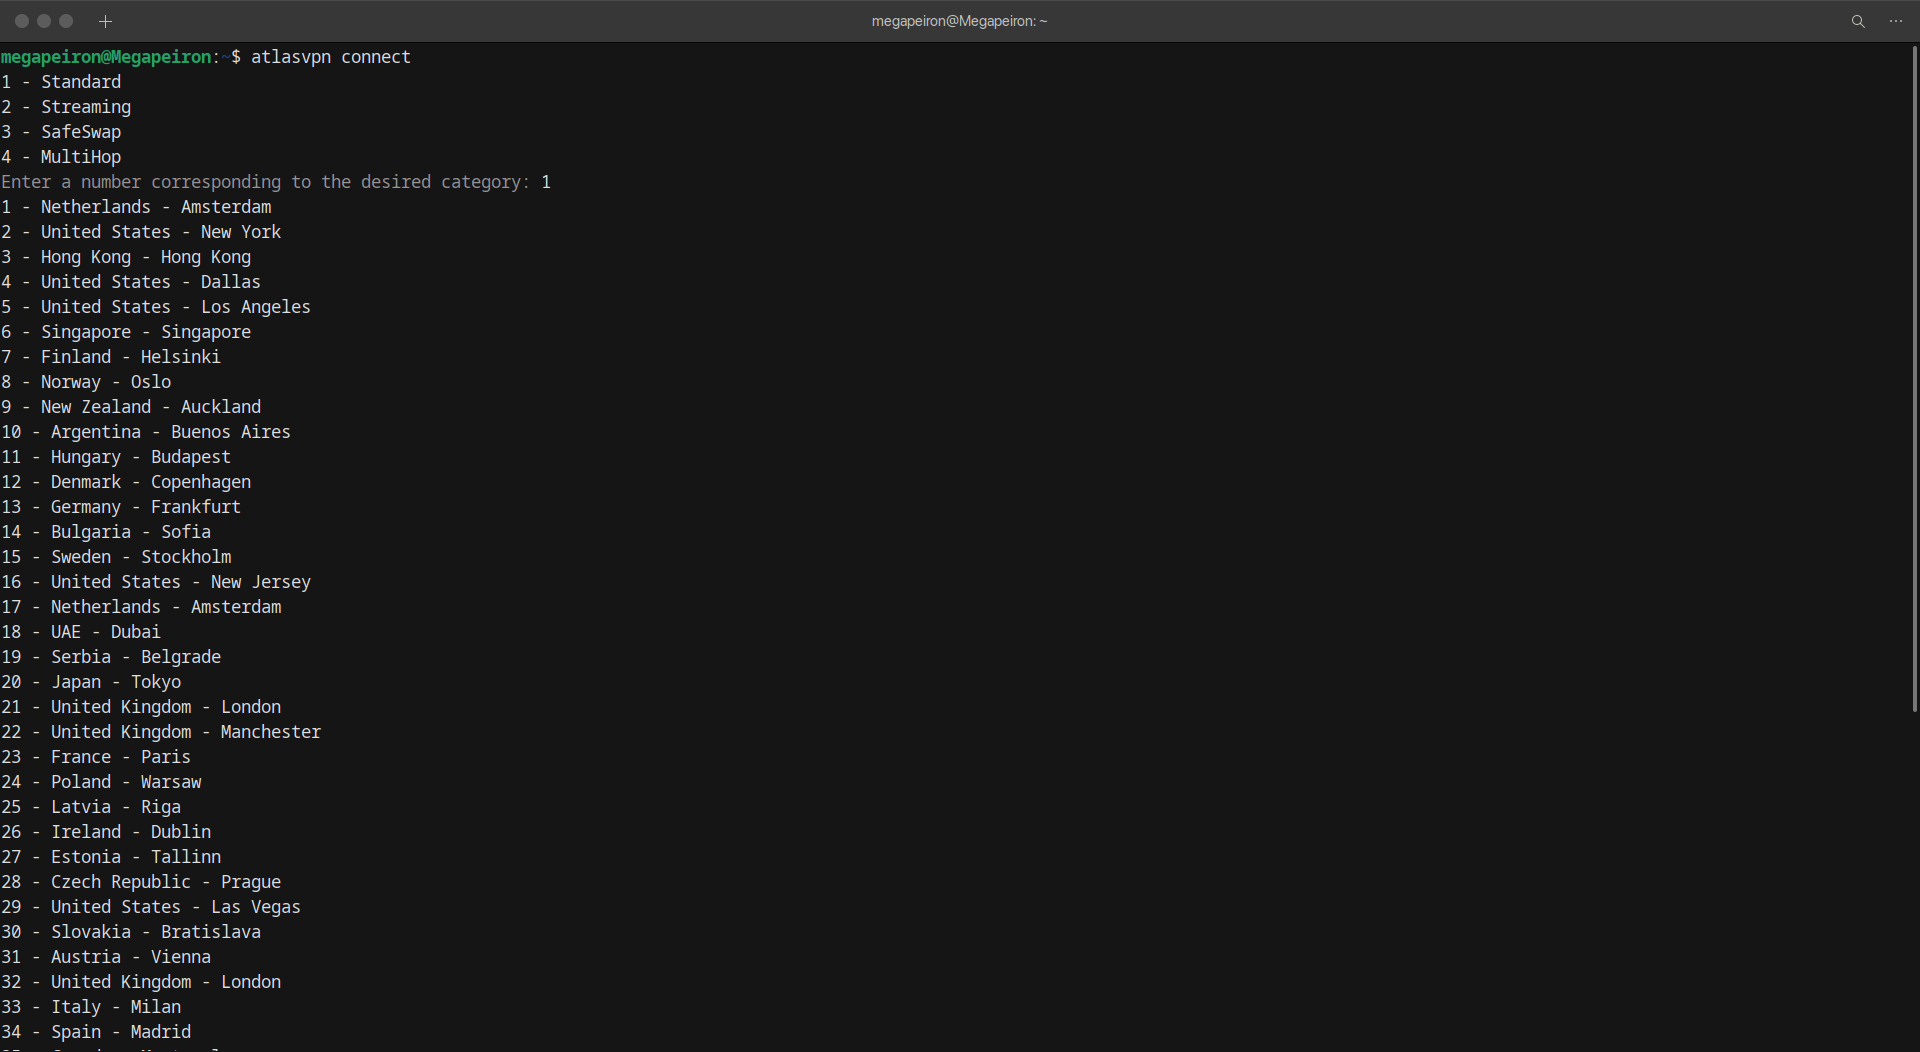The image size is (1920, 1052).
Task: Click line '28 - Czech Republic - Prague'
Action: click(x=141, y=882)
